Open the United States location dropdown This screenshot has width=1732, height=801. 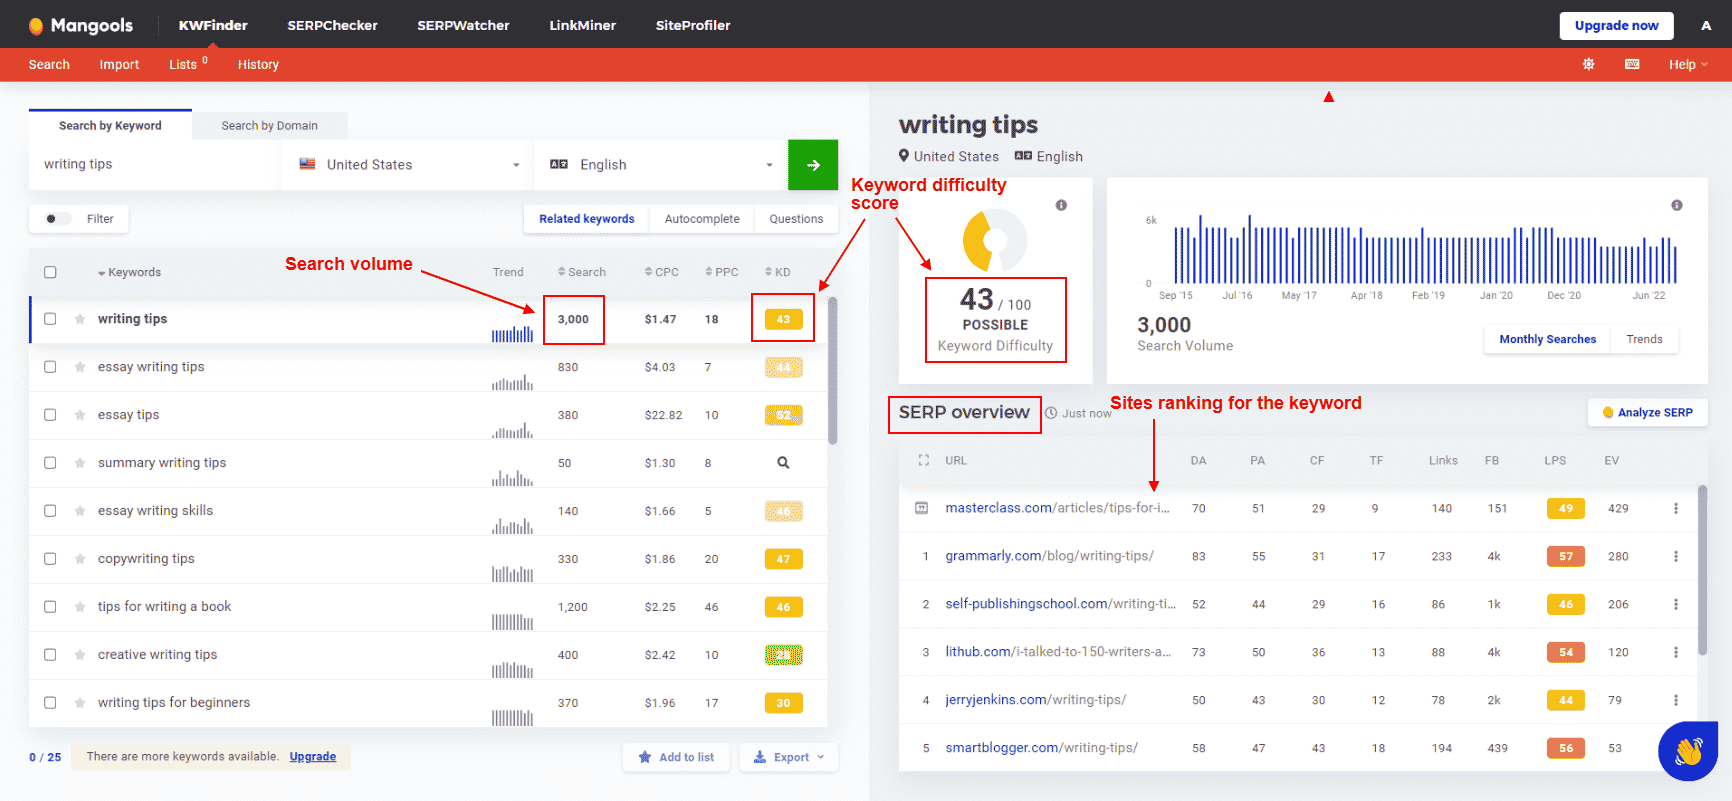408,165
